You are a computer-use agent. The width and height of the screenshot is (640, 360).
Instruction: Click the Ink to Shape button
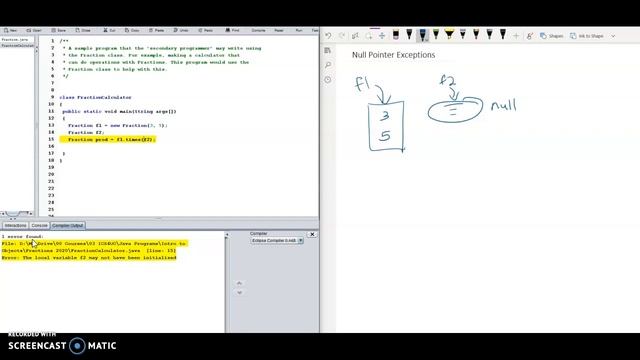point(587,36)
